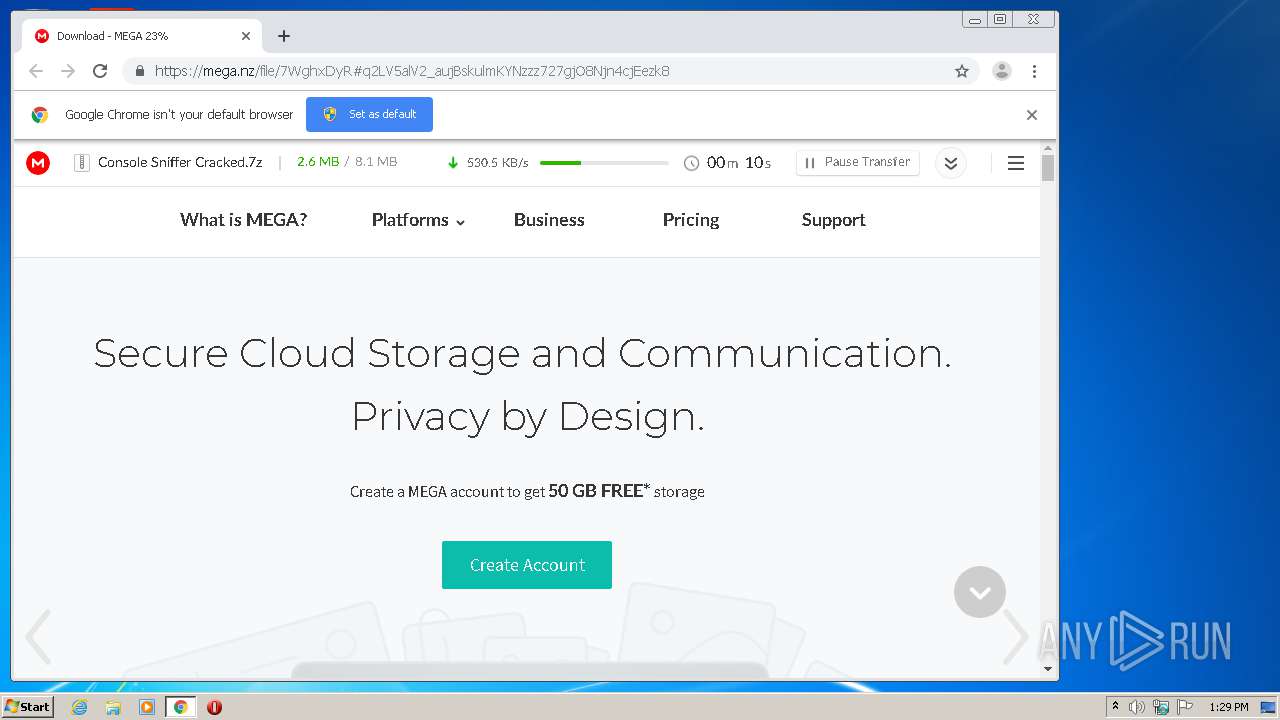The image size is (1280, 720).
Task: Open the Support page
Action: pos(833,220)
